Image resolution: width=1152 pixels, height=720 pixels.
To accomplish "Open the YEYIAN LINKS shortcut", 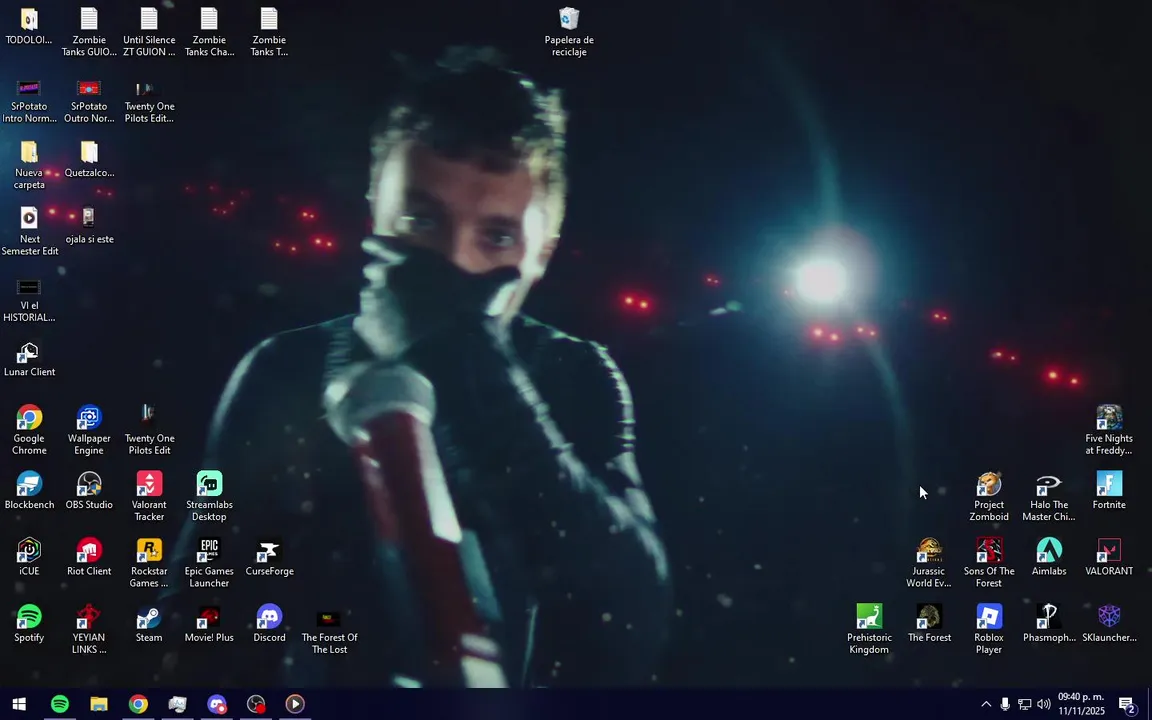I will 89,629.
